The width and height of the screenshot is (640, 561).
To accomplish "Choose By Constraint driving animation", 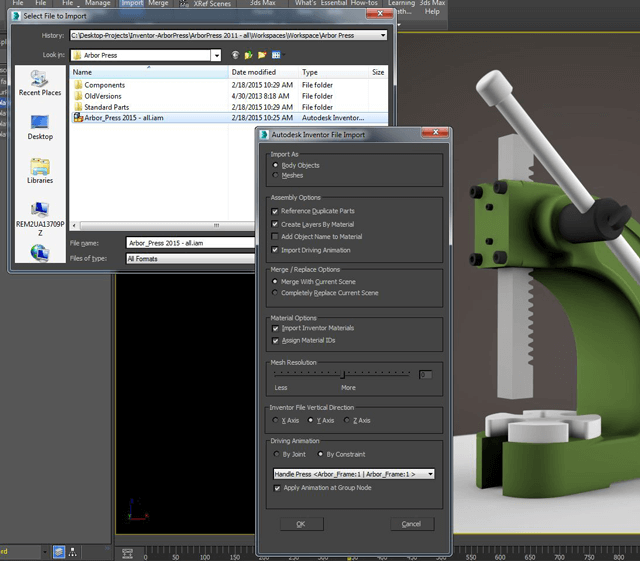I will [x=320, y=454].
